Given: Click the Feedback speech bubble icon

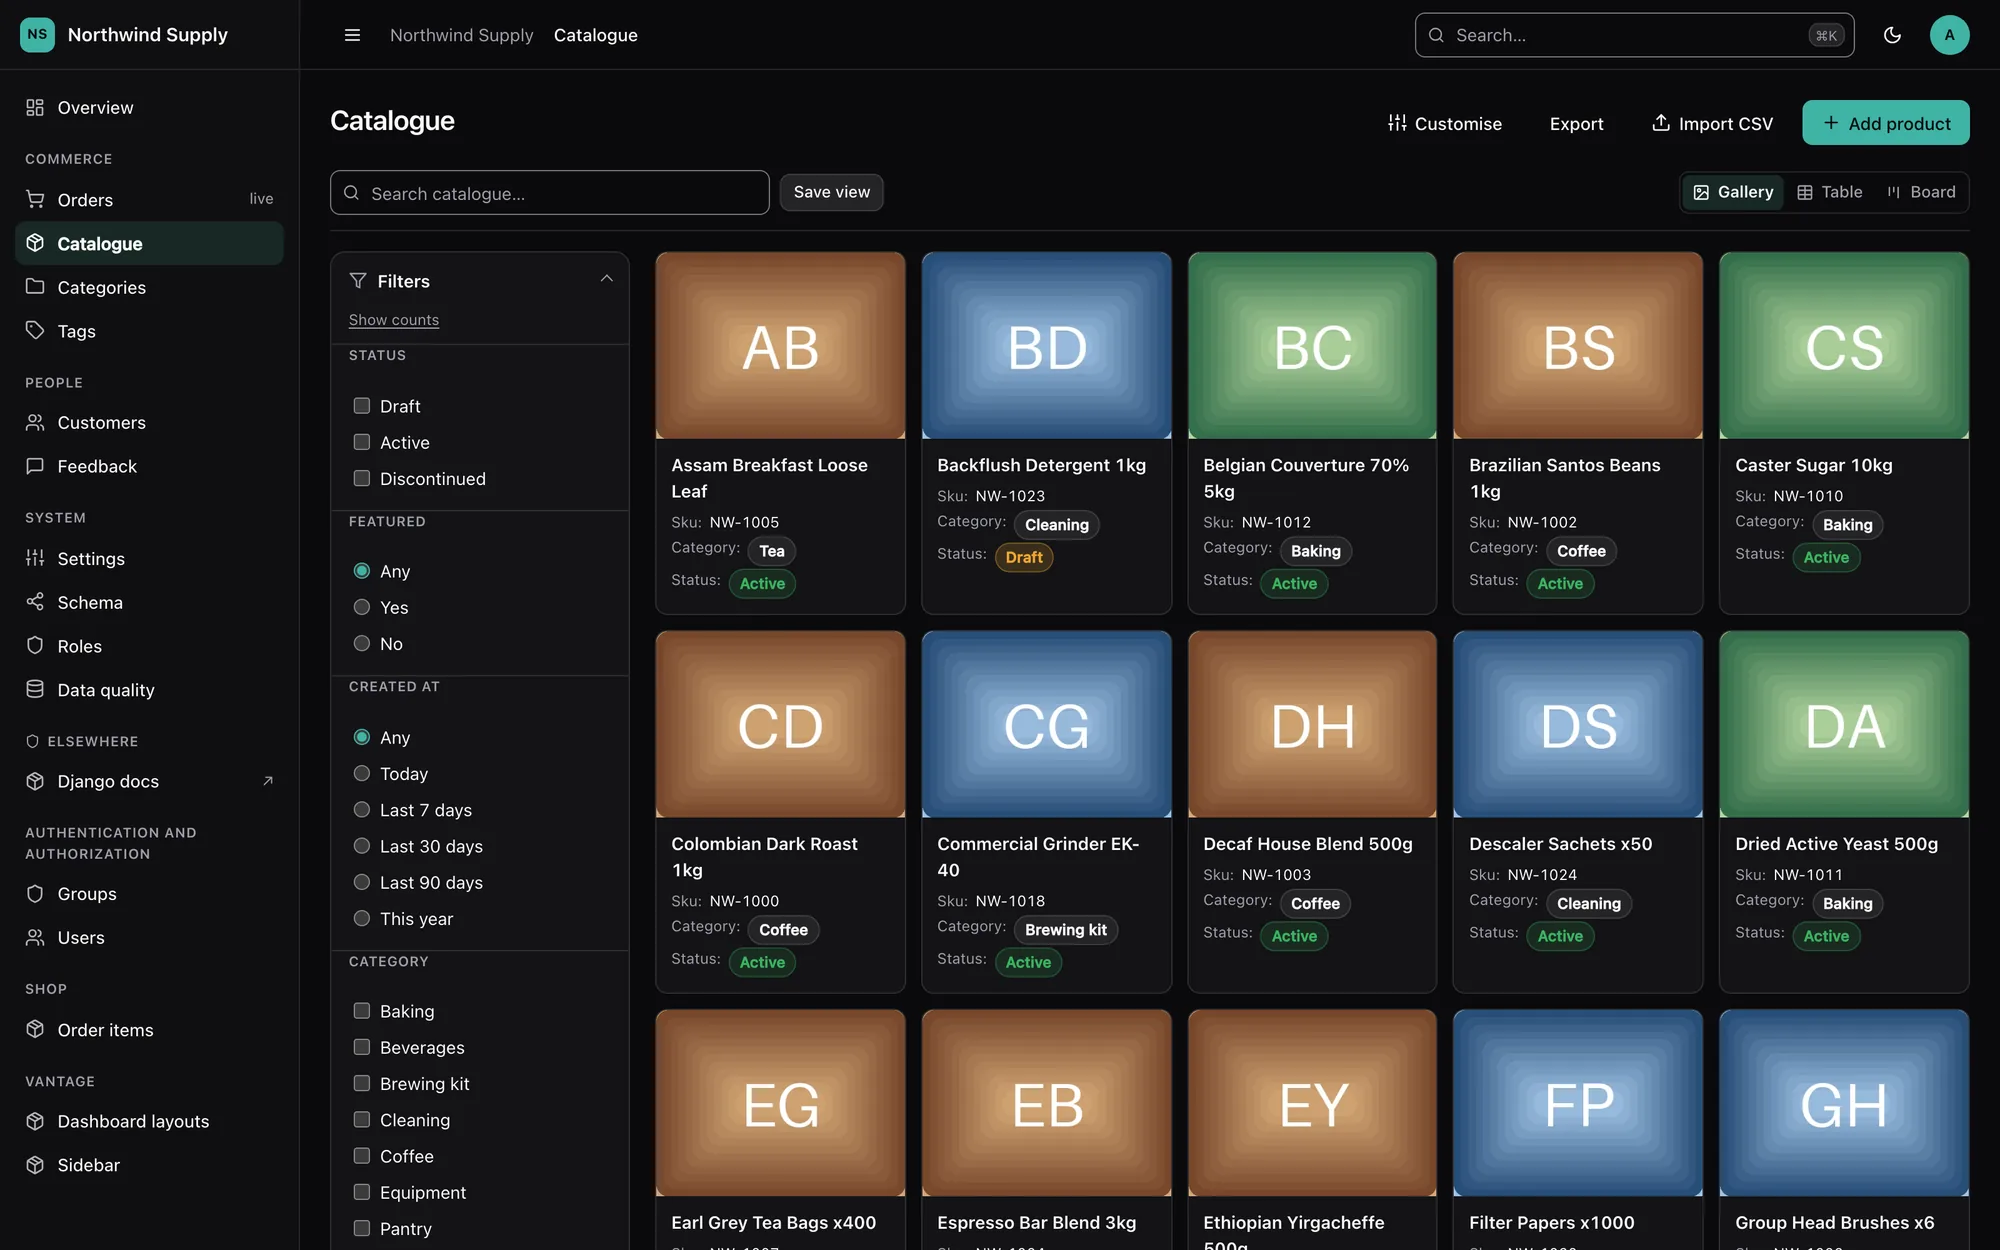Looking at the screenshot, I should (35, 466).
